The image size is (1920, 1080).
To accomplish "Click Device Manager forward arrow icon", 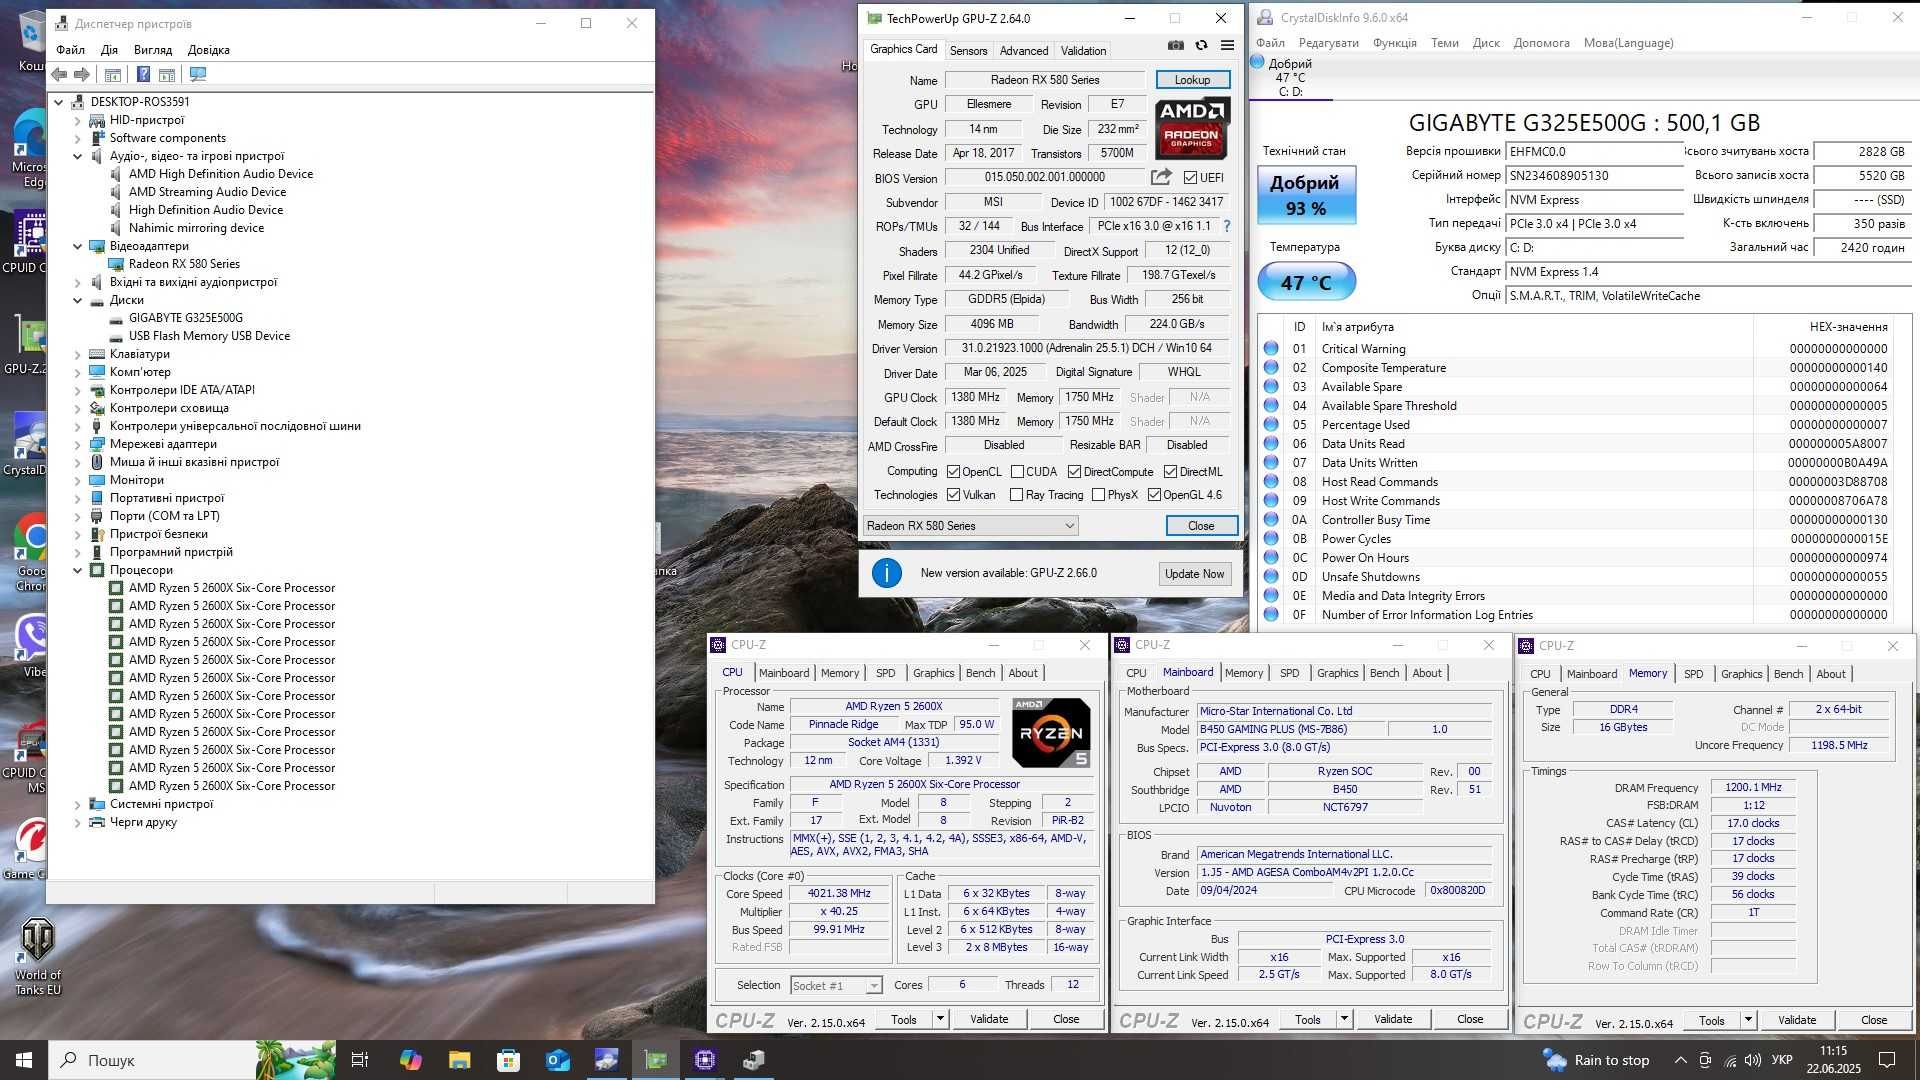I will 82,74.
